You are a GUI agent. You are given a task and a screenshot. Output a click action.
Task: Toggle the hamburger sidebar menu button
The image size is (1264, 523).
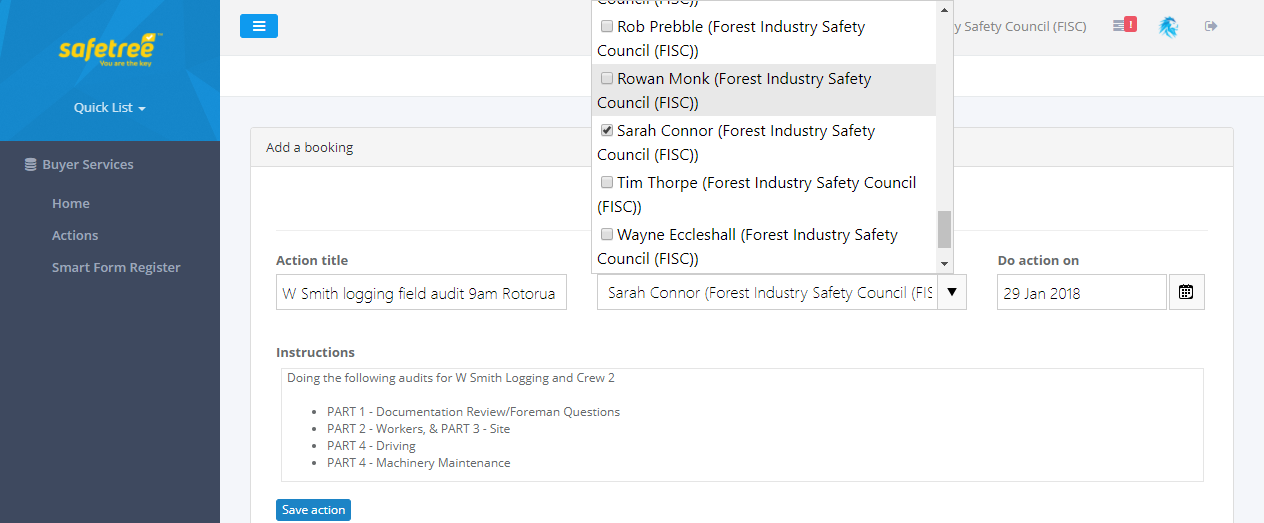(259, 26)
